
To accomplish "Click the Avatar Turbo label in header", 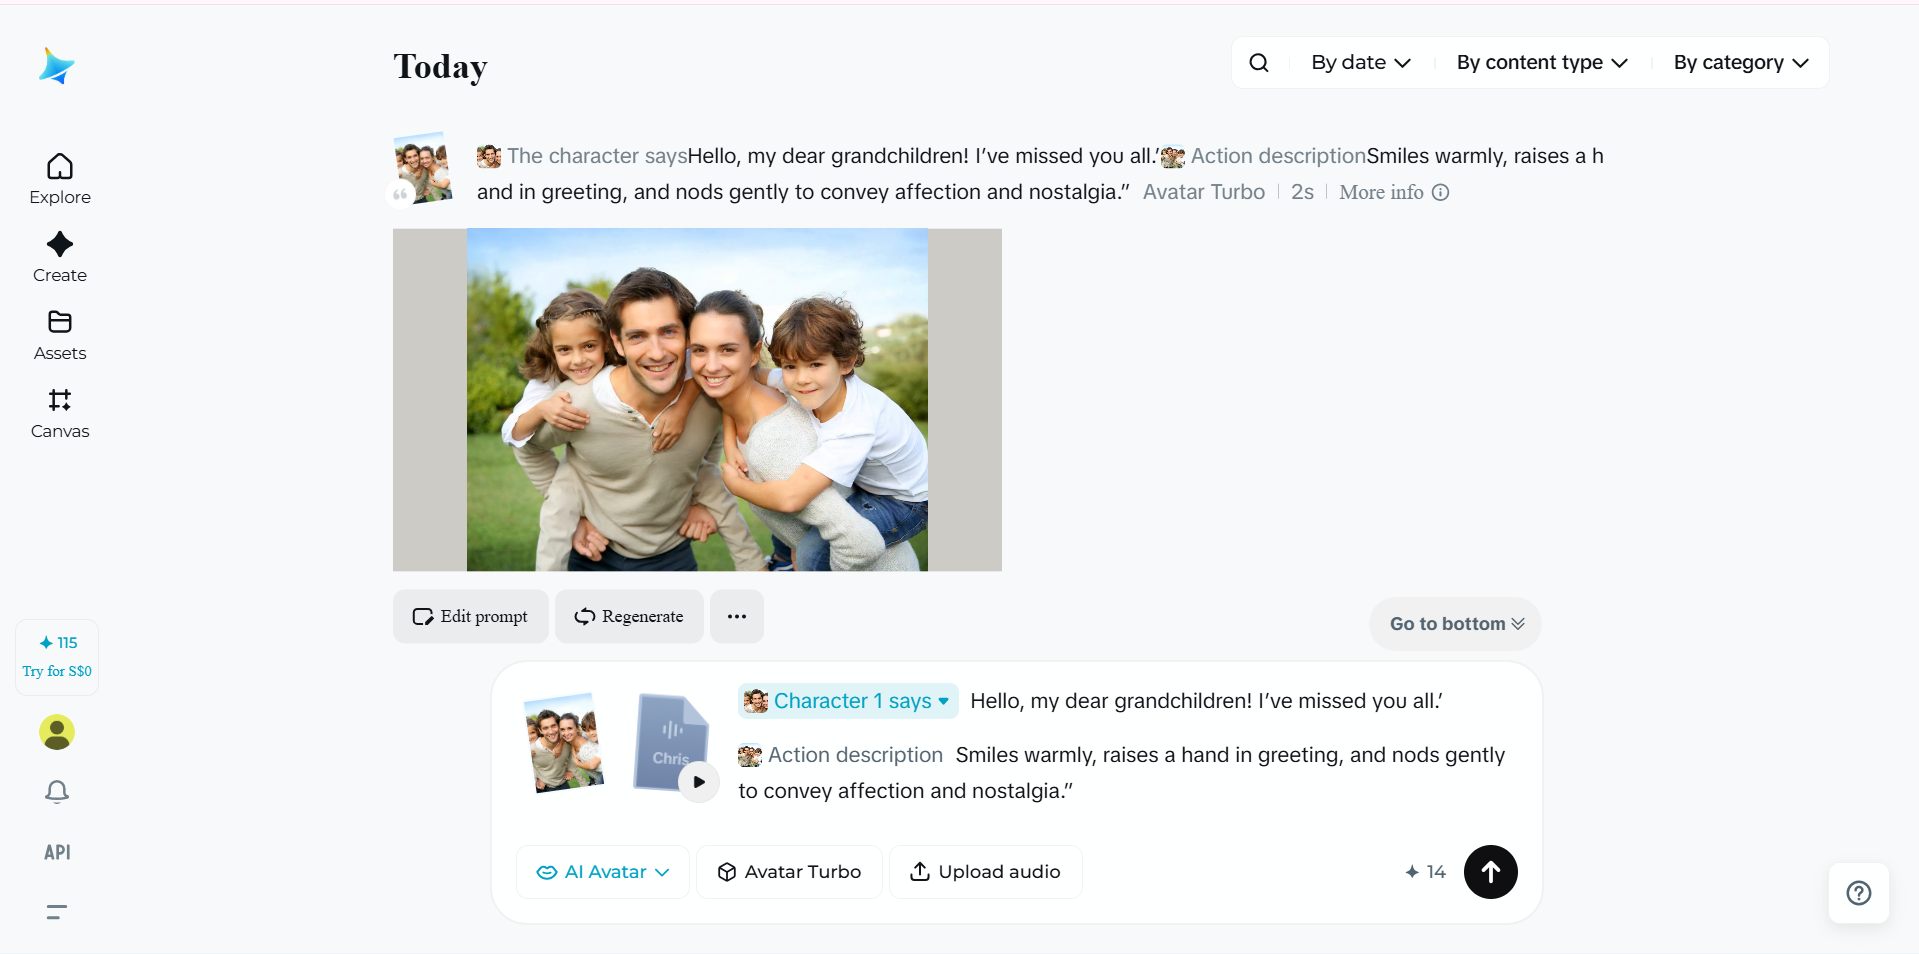I will 1204,192.
